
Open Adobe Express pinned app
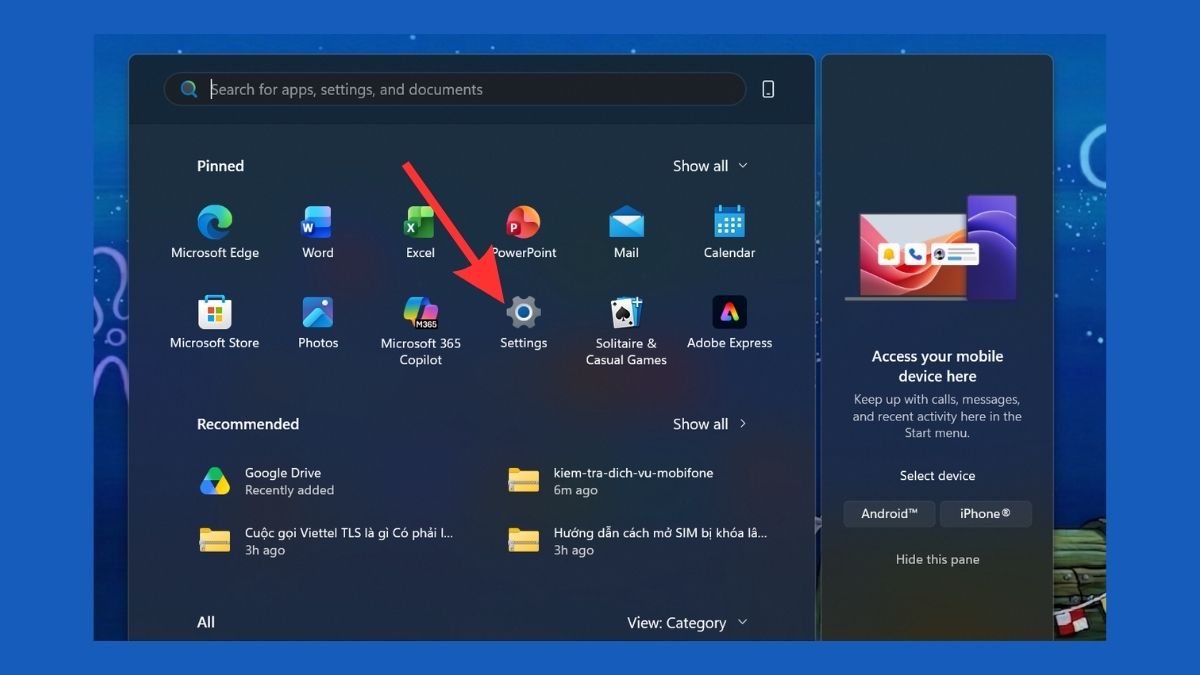click(x=729, y=312)
